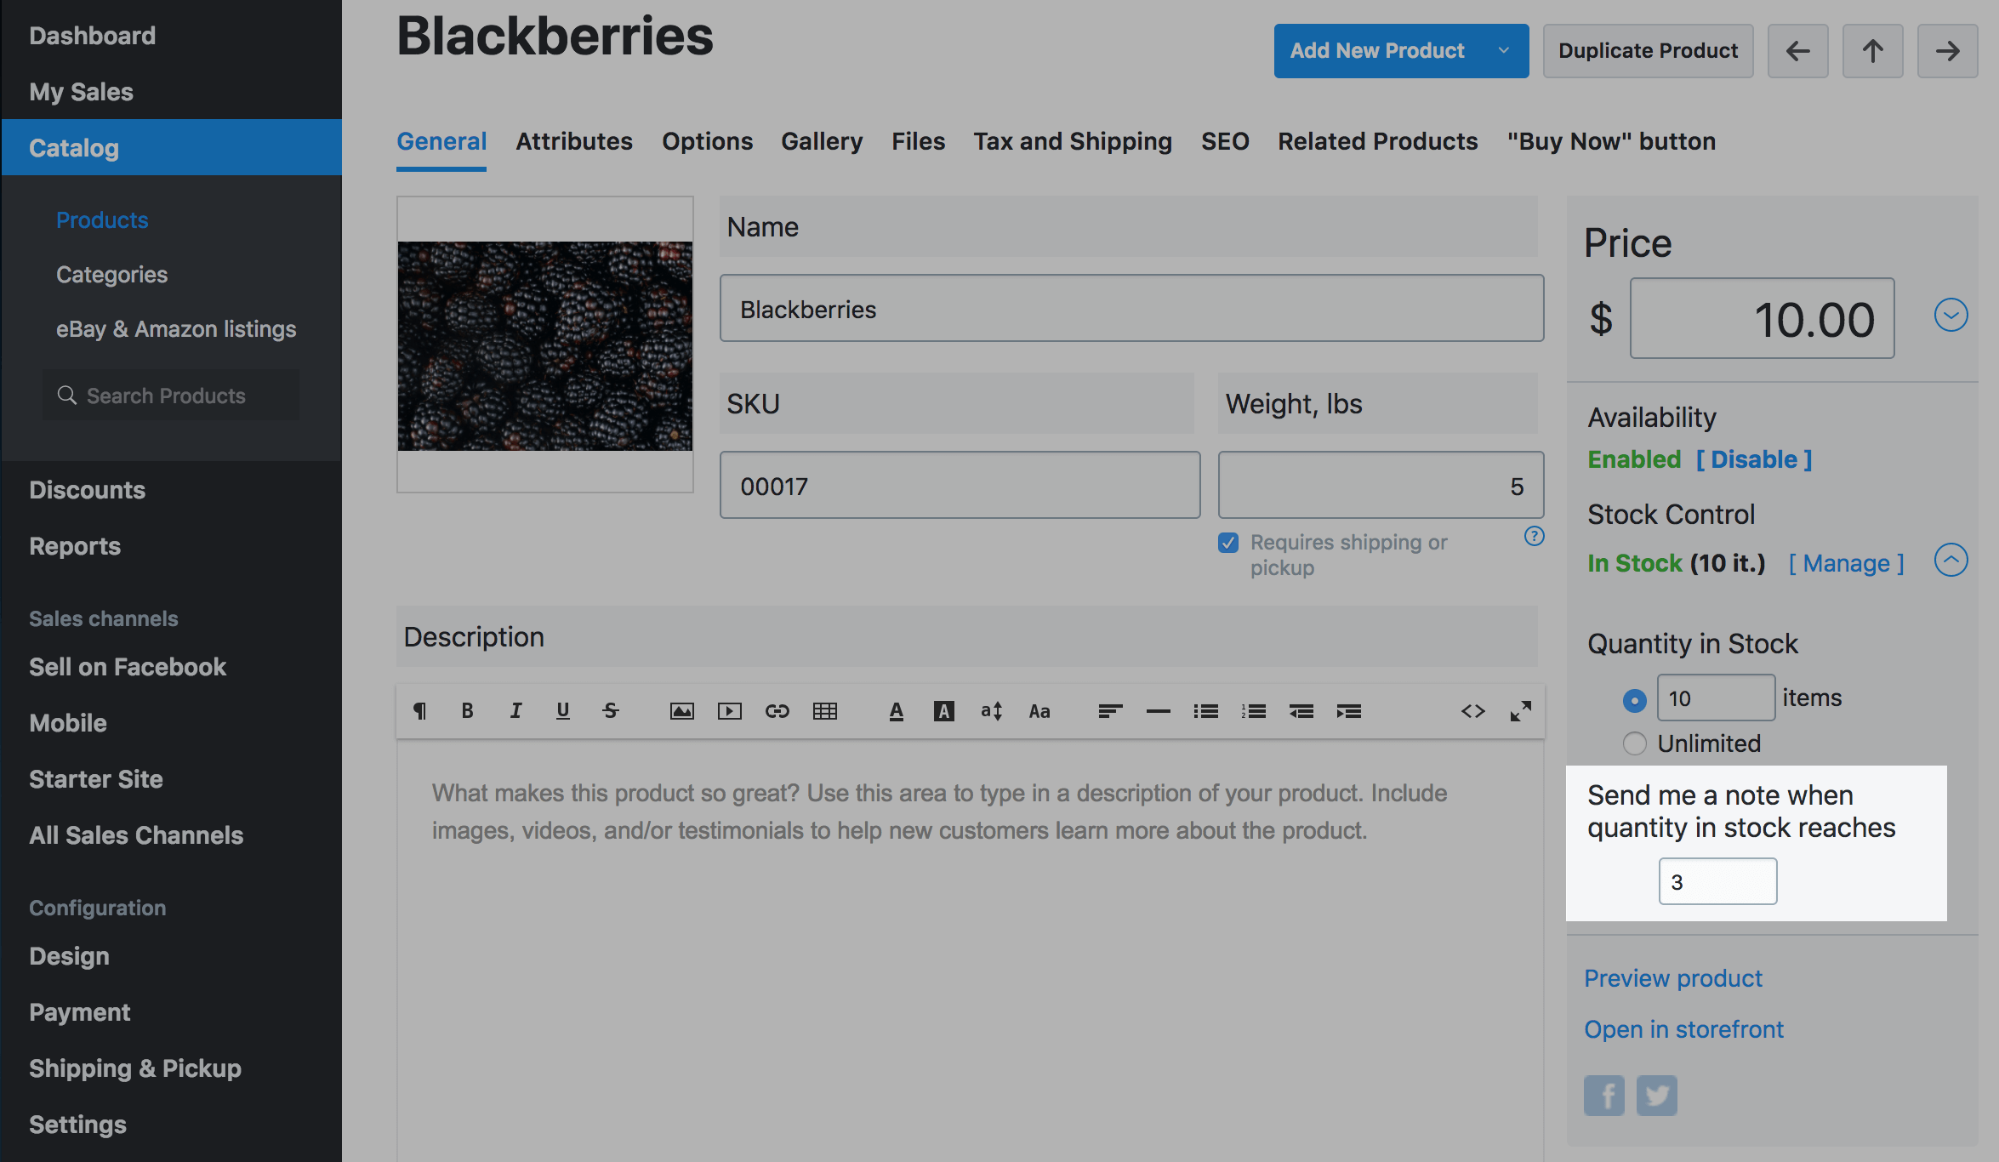Expand the price options chevron
Image resolution: width=1999 pixels, height=1162 pixels.
(1950, 315)
